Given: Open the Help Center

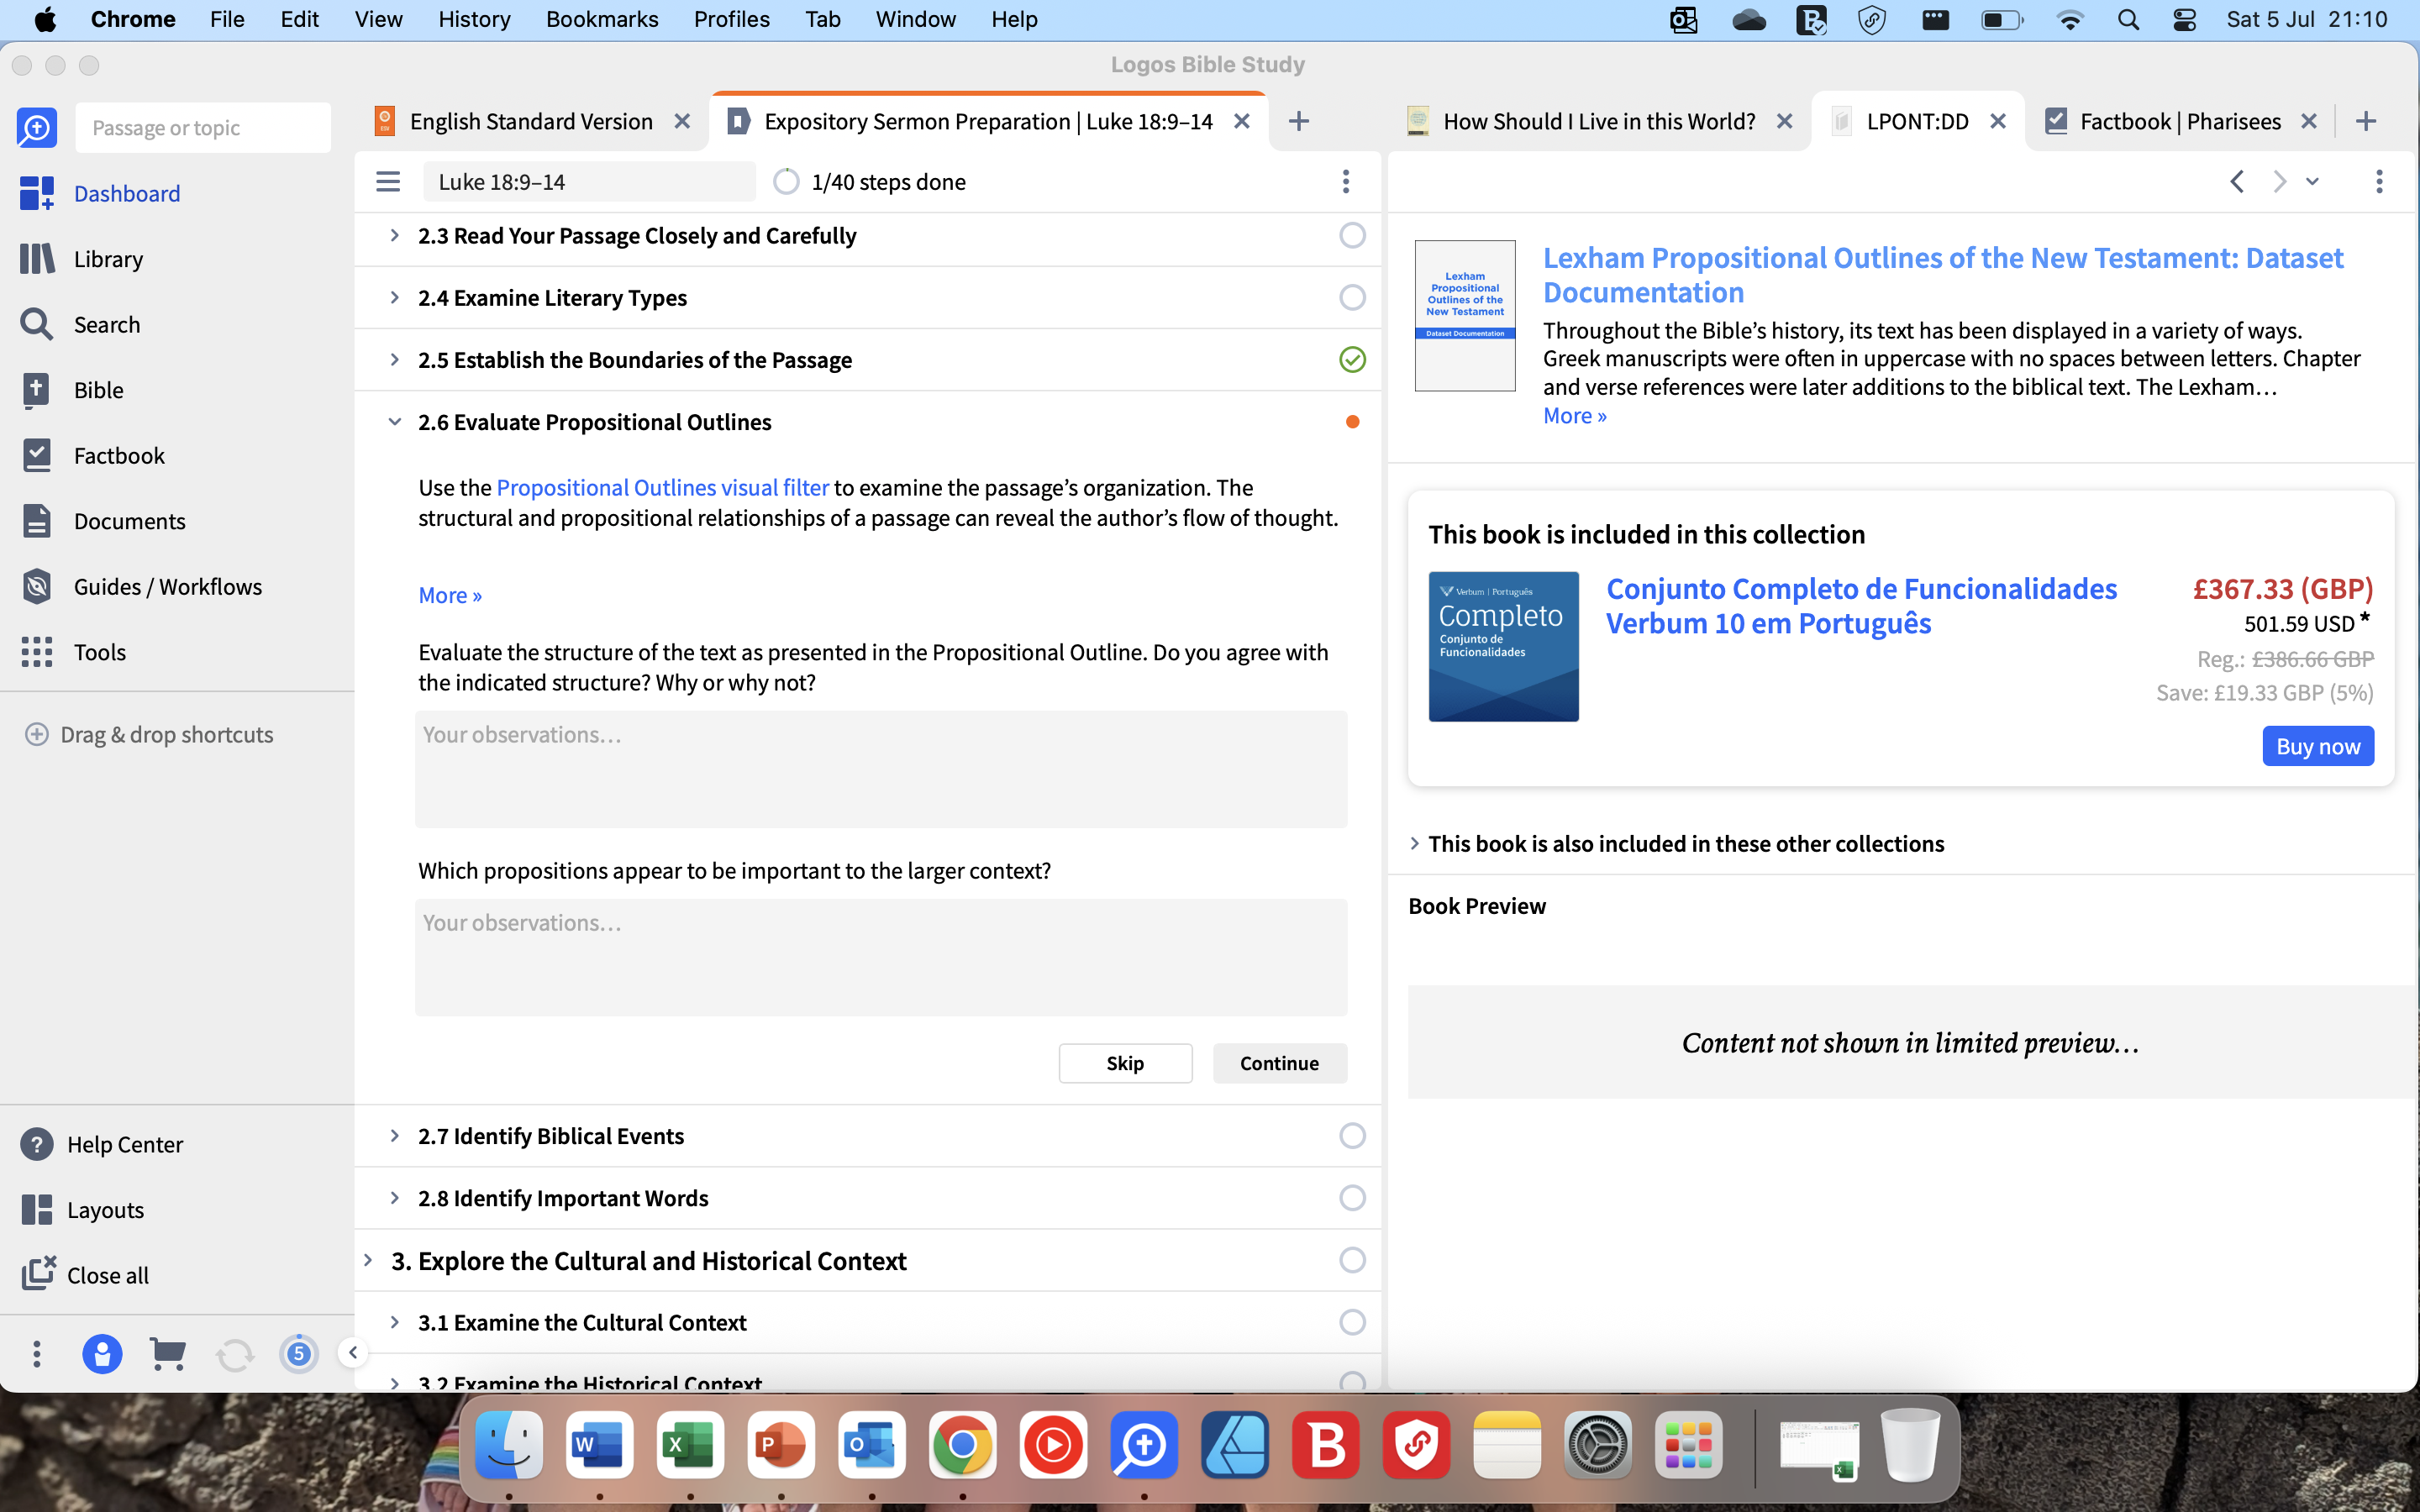Looking at the screenshot, I should click(x=102, y=1144).
